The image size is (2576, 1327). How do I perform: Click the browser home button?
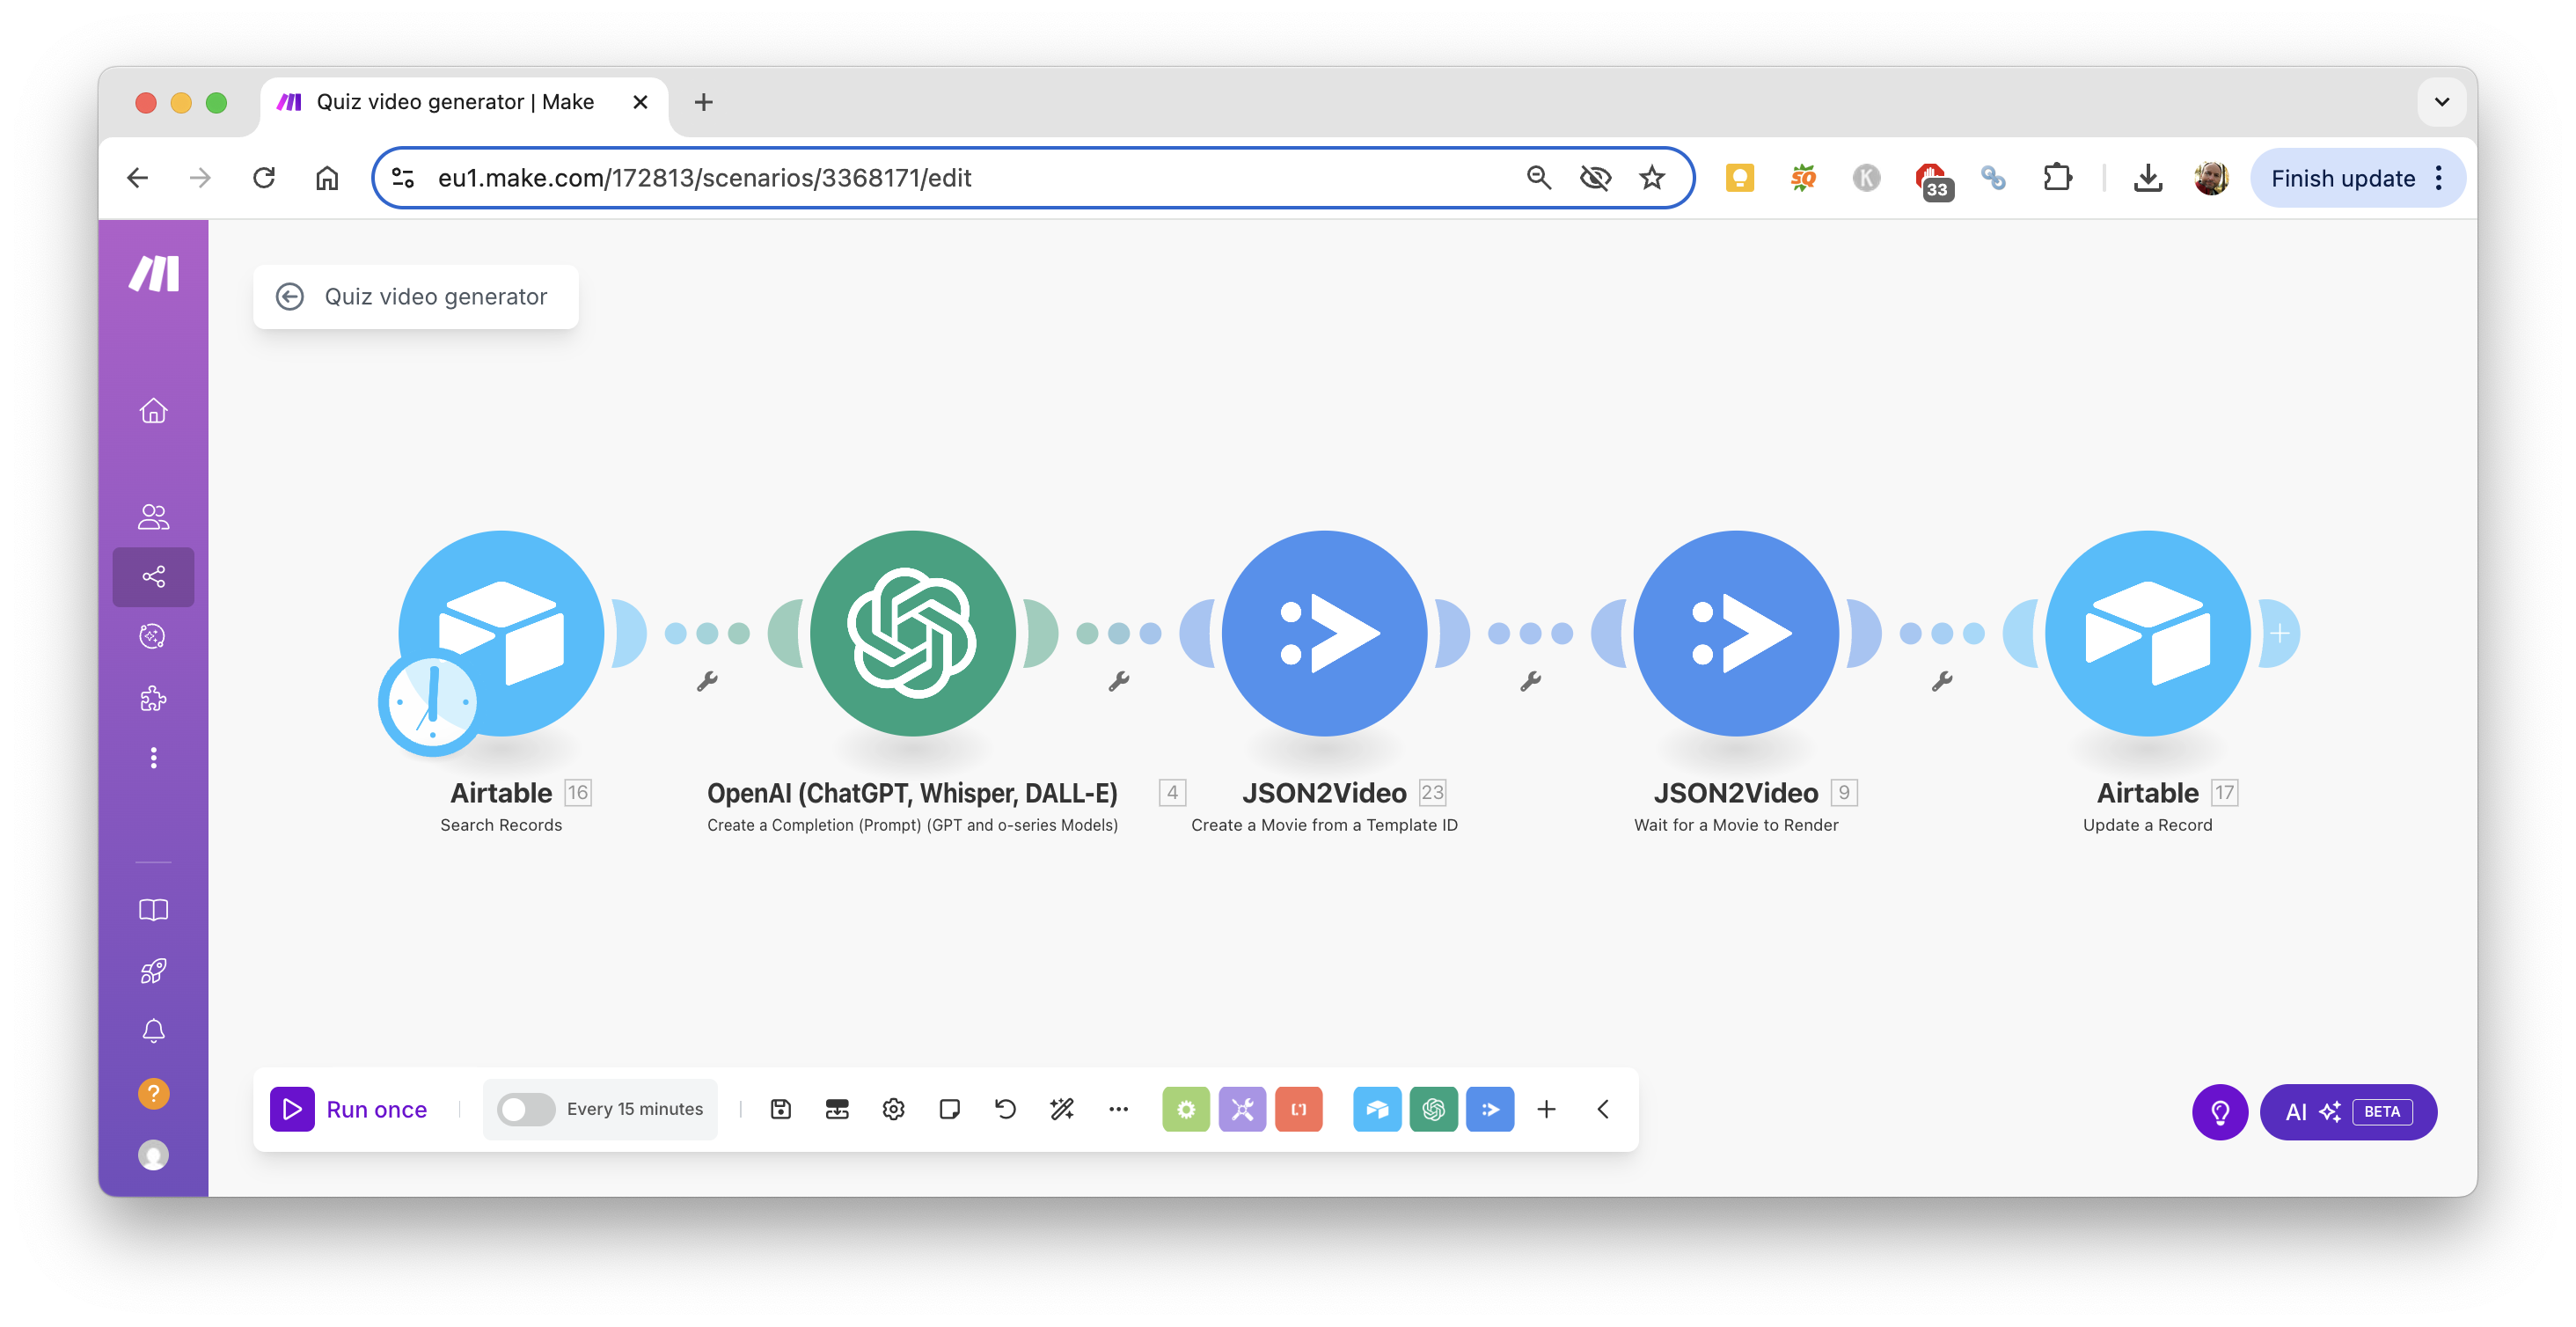327,178
